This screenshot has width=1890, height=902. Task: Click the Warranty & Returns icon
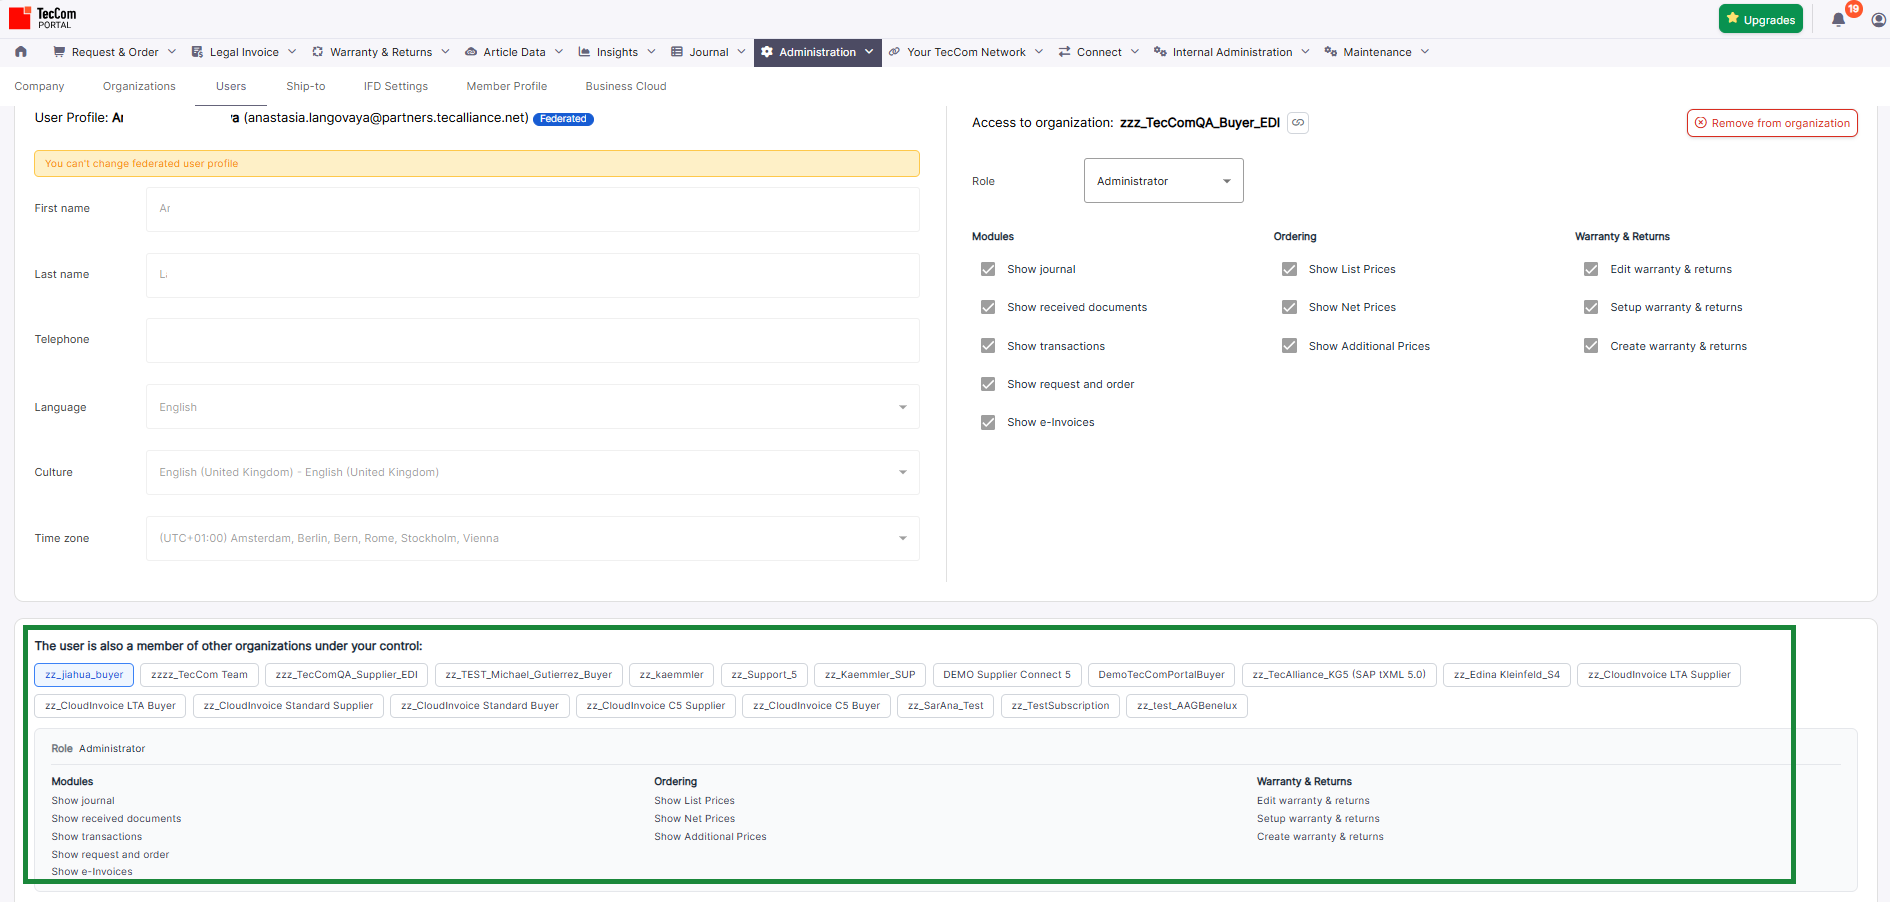coord(318,52)
